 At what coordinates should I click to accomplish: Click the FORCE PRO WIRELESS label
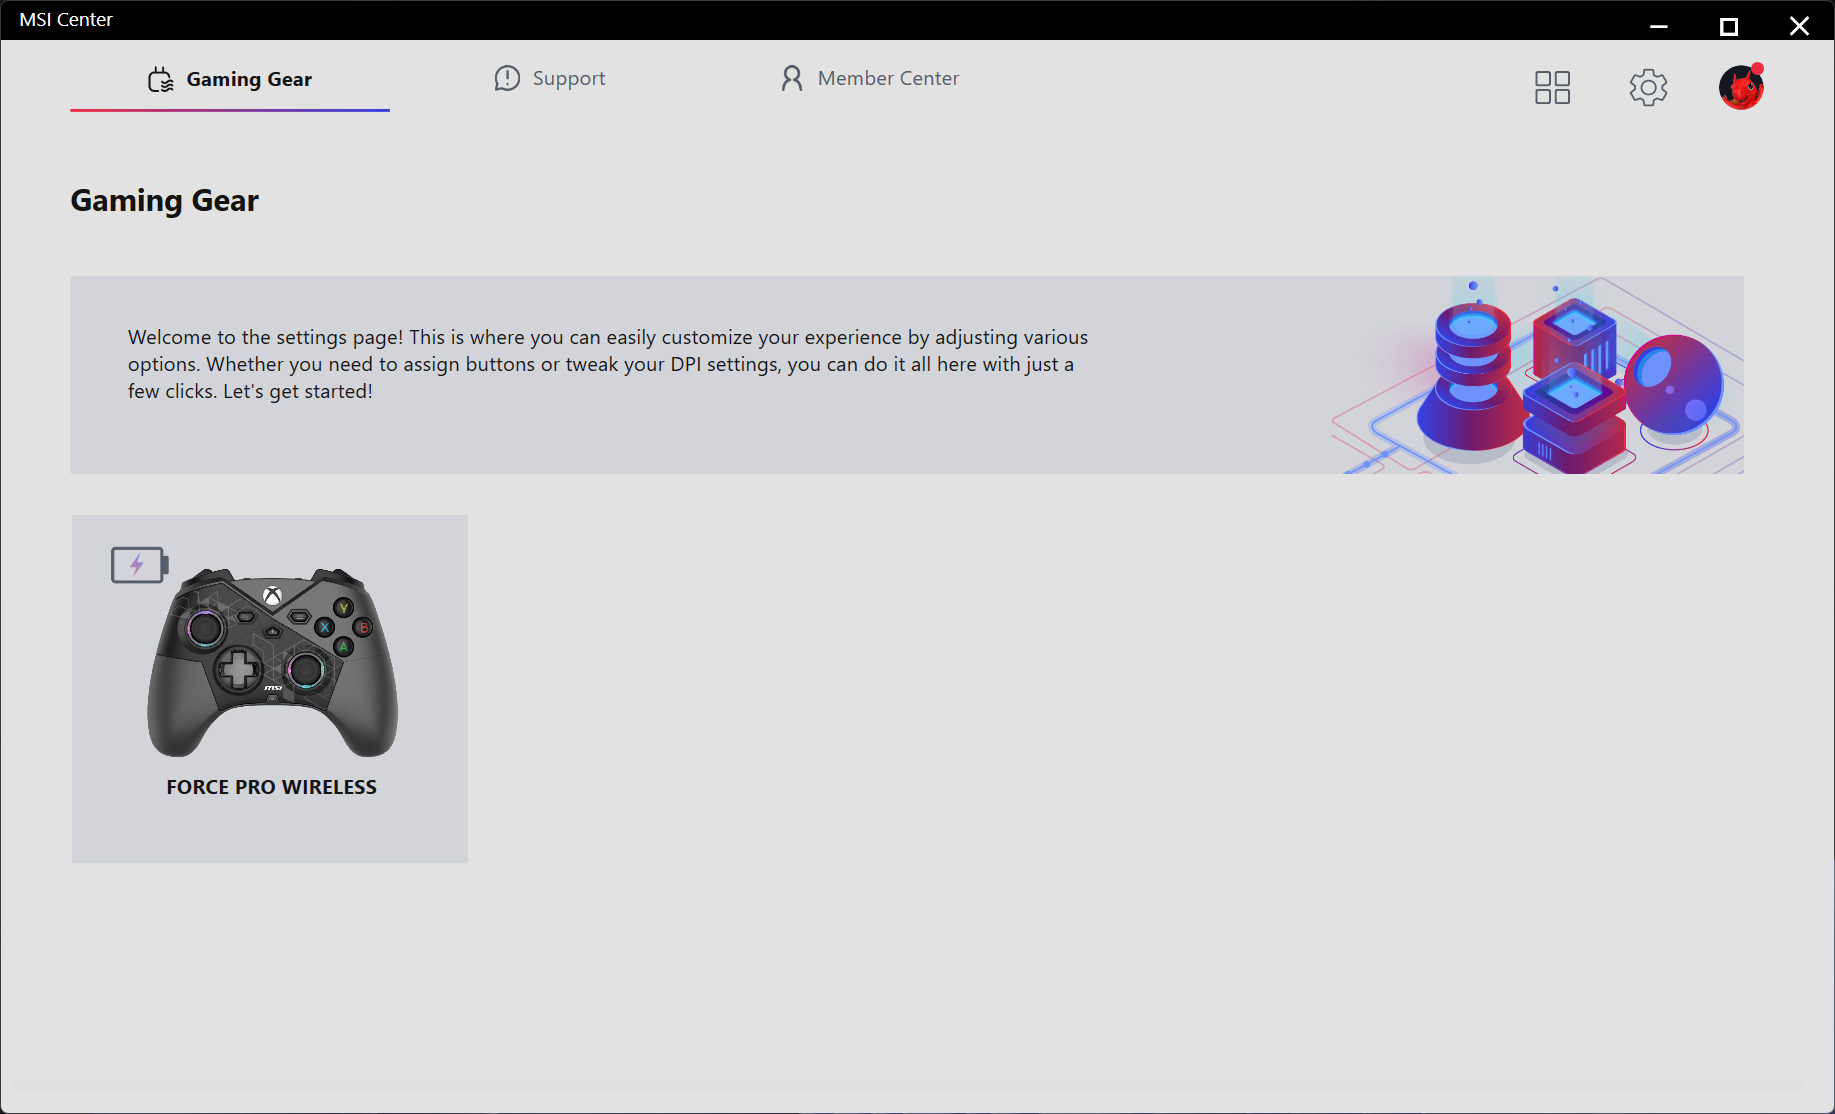(271, 787)
